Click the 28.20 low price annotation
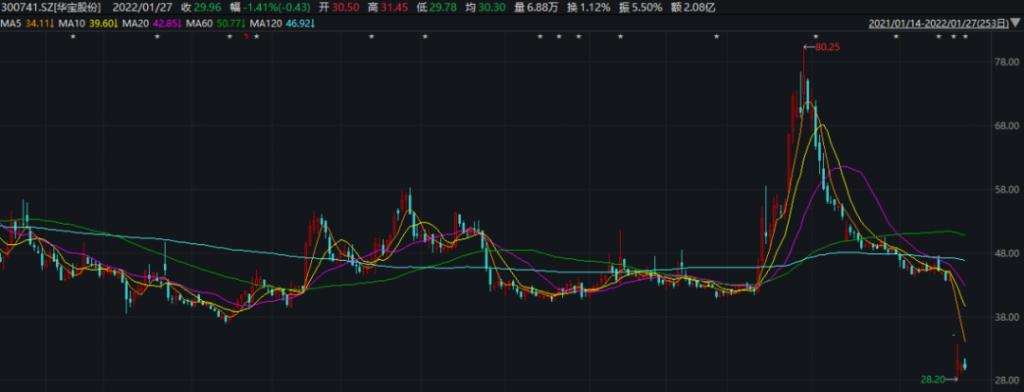 click(933, 379)
